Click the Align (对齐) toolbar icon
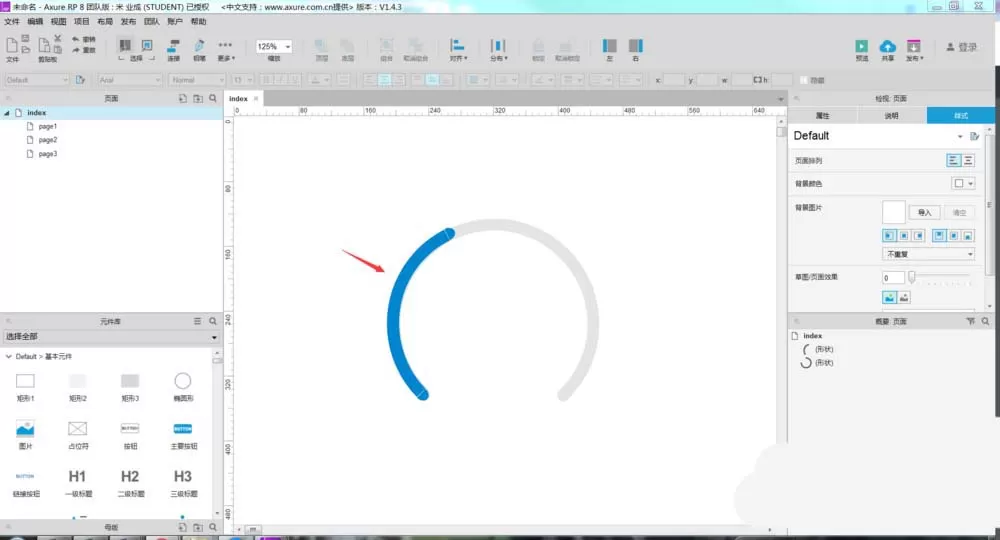The height and width of the screenshot is (540, 1000). (457, 45)
